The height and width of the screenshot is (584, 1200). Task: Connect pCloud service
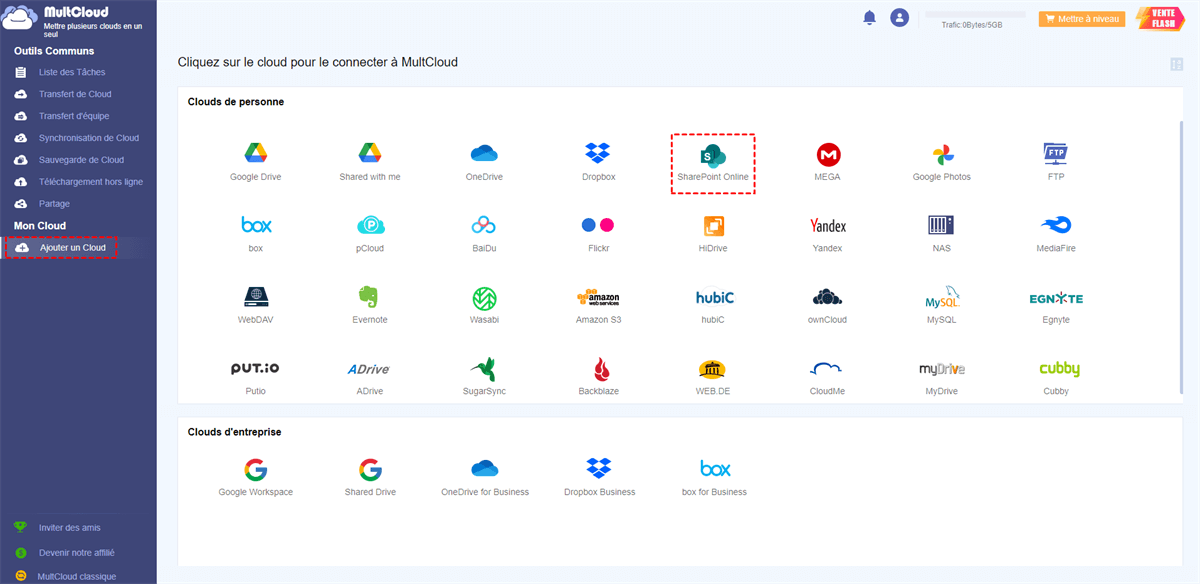[x=370, y=235]
